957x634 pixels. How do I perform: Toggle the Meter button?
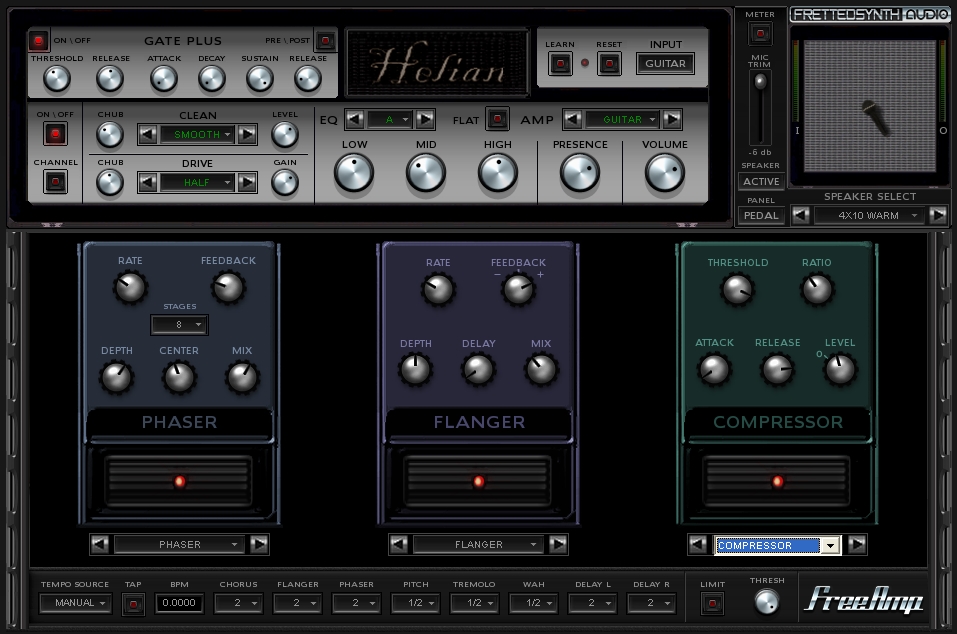click(760, 33)
